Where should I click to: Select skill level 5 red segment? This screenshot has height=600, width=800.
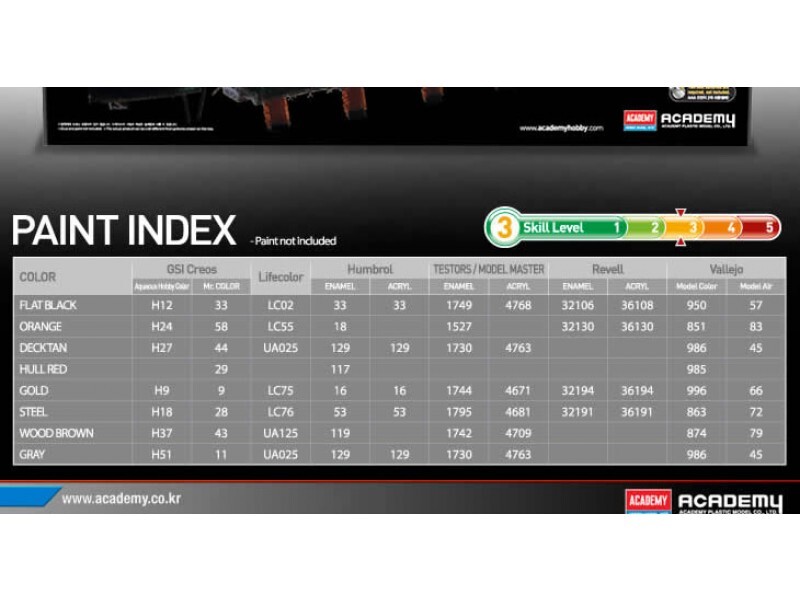(762, 228)
